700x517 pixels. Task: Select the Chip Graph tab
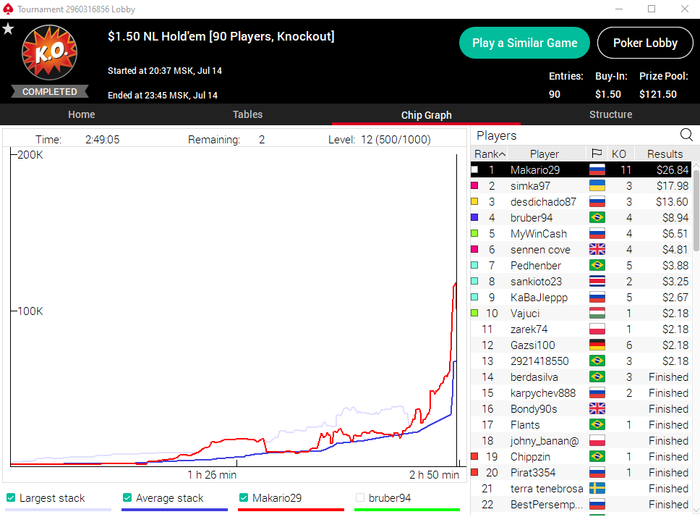[426, 115]
